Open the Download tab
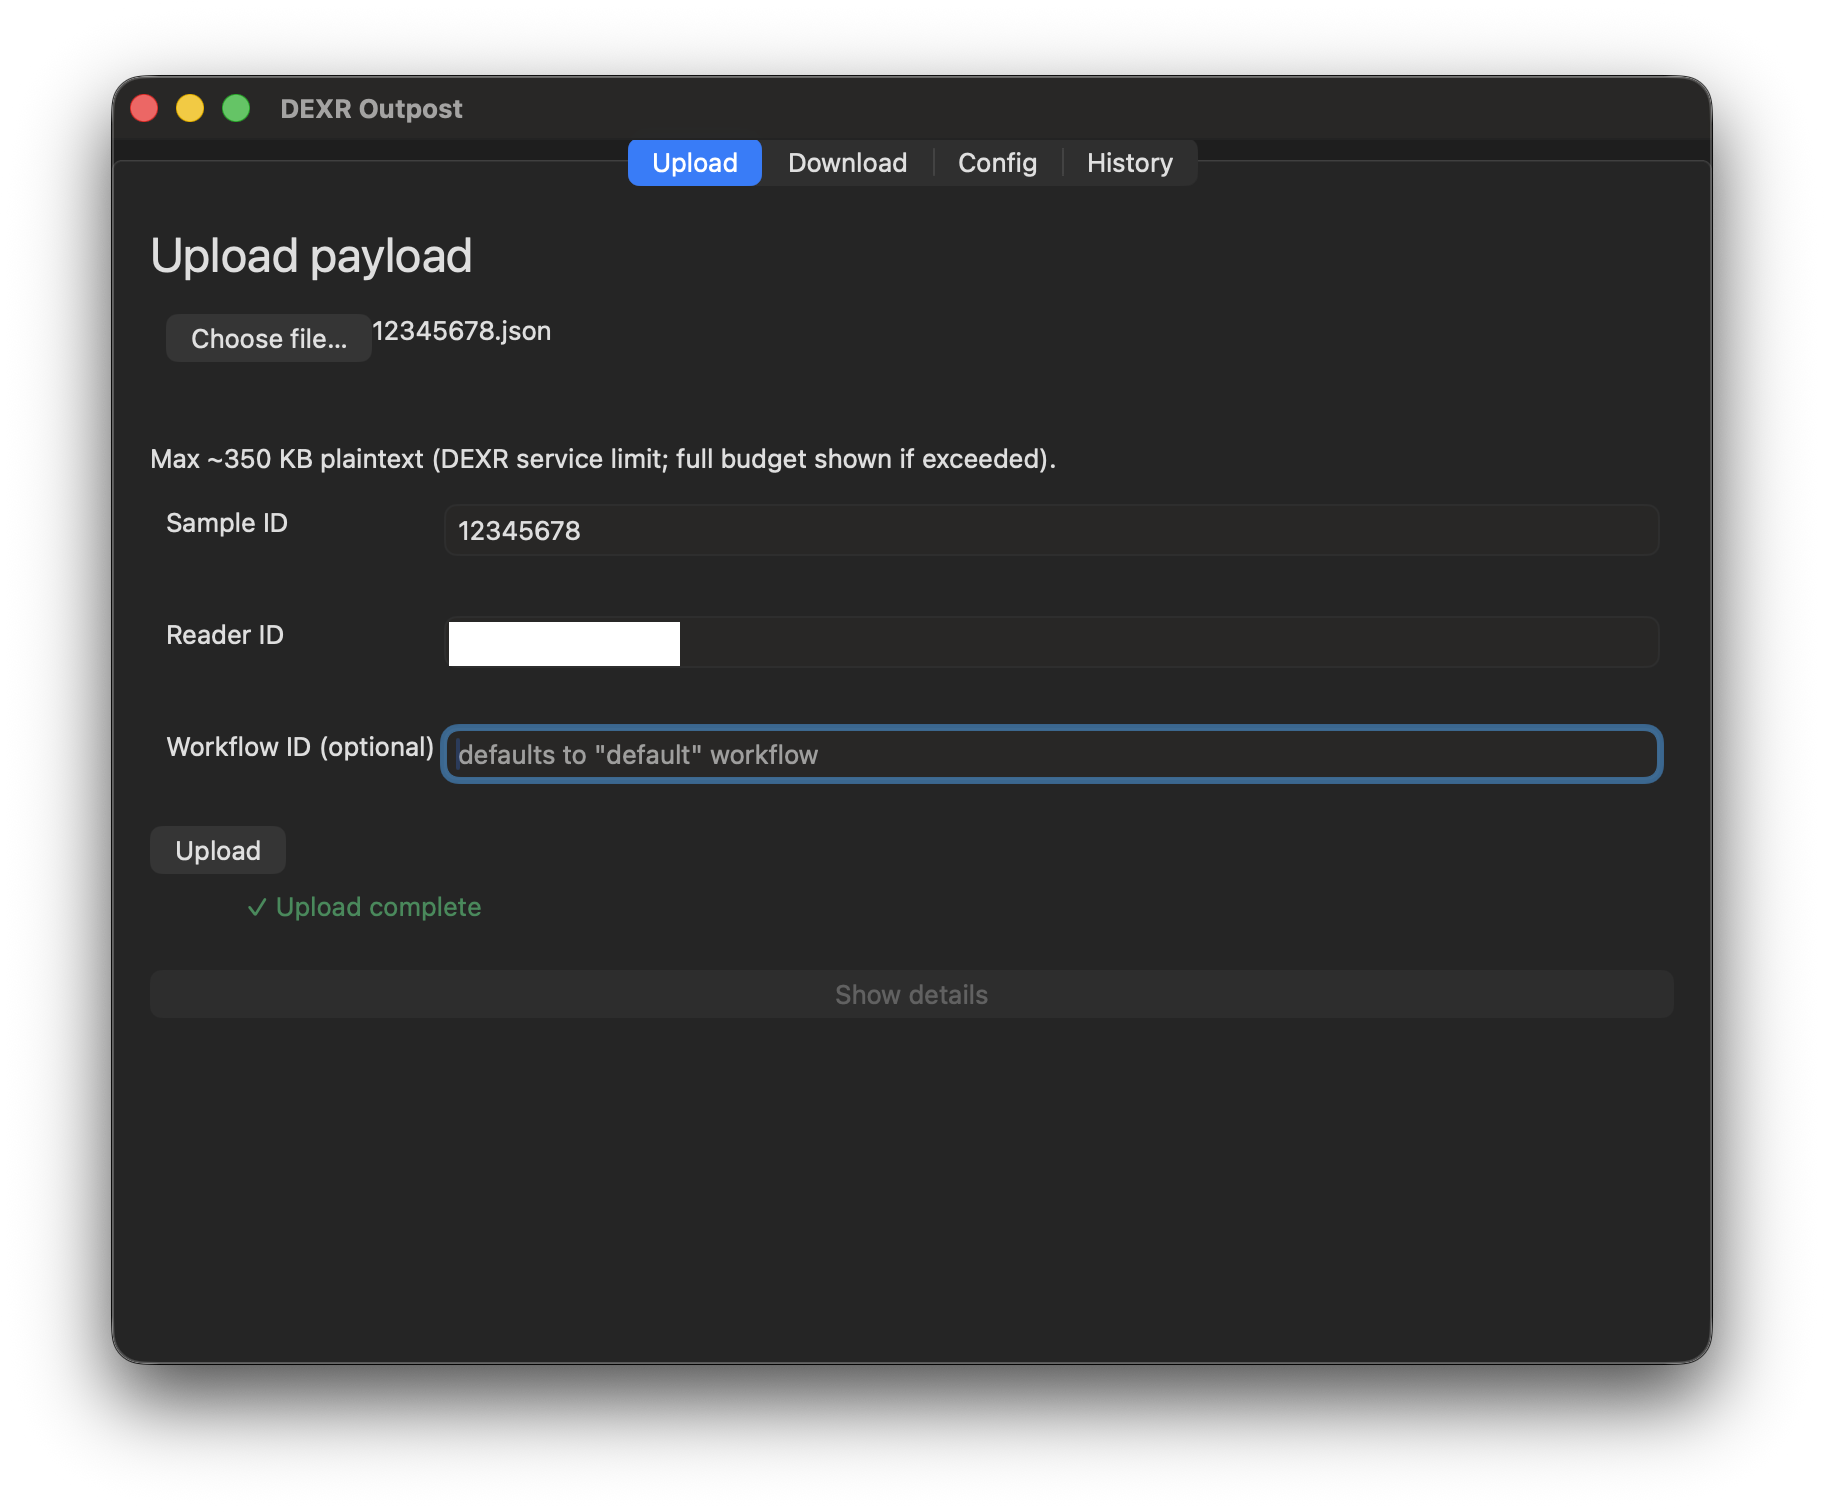This screenshot has width=1824, height=1512. pyautogui.click(x=847, y=163)
